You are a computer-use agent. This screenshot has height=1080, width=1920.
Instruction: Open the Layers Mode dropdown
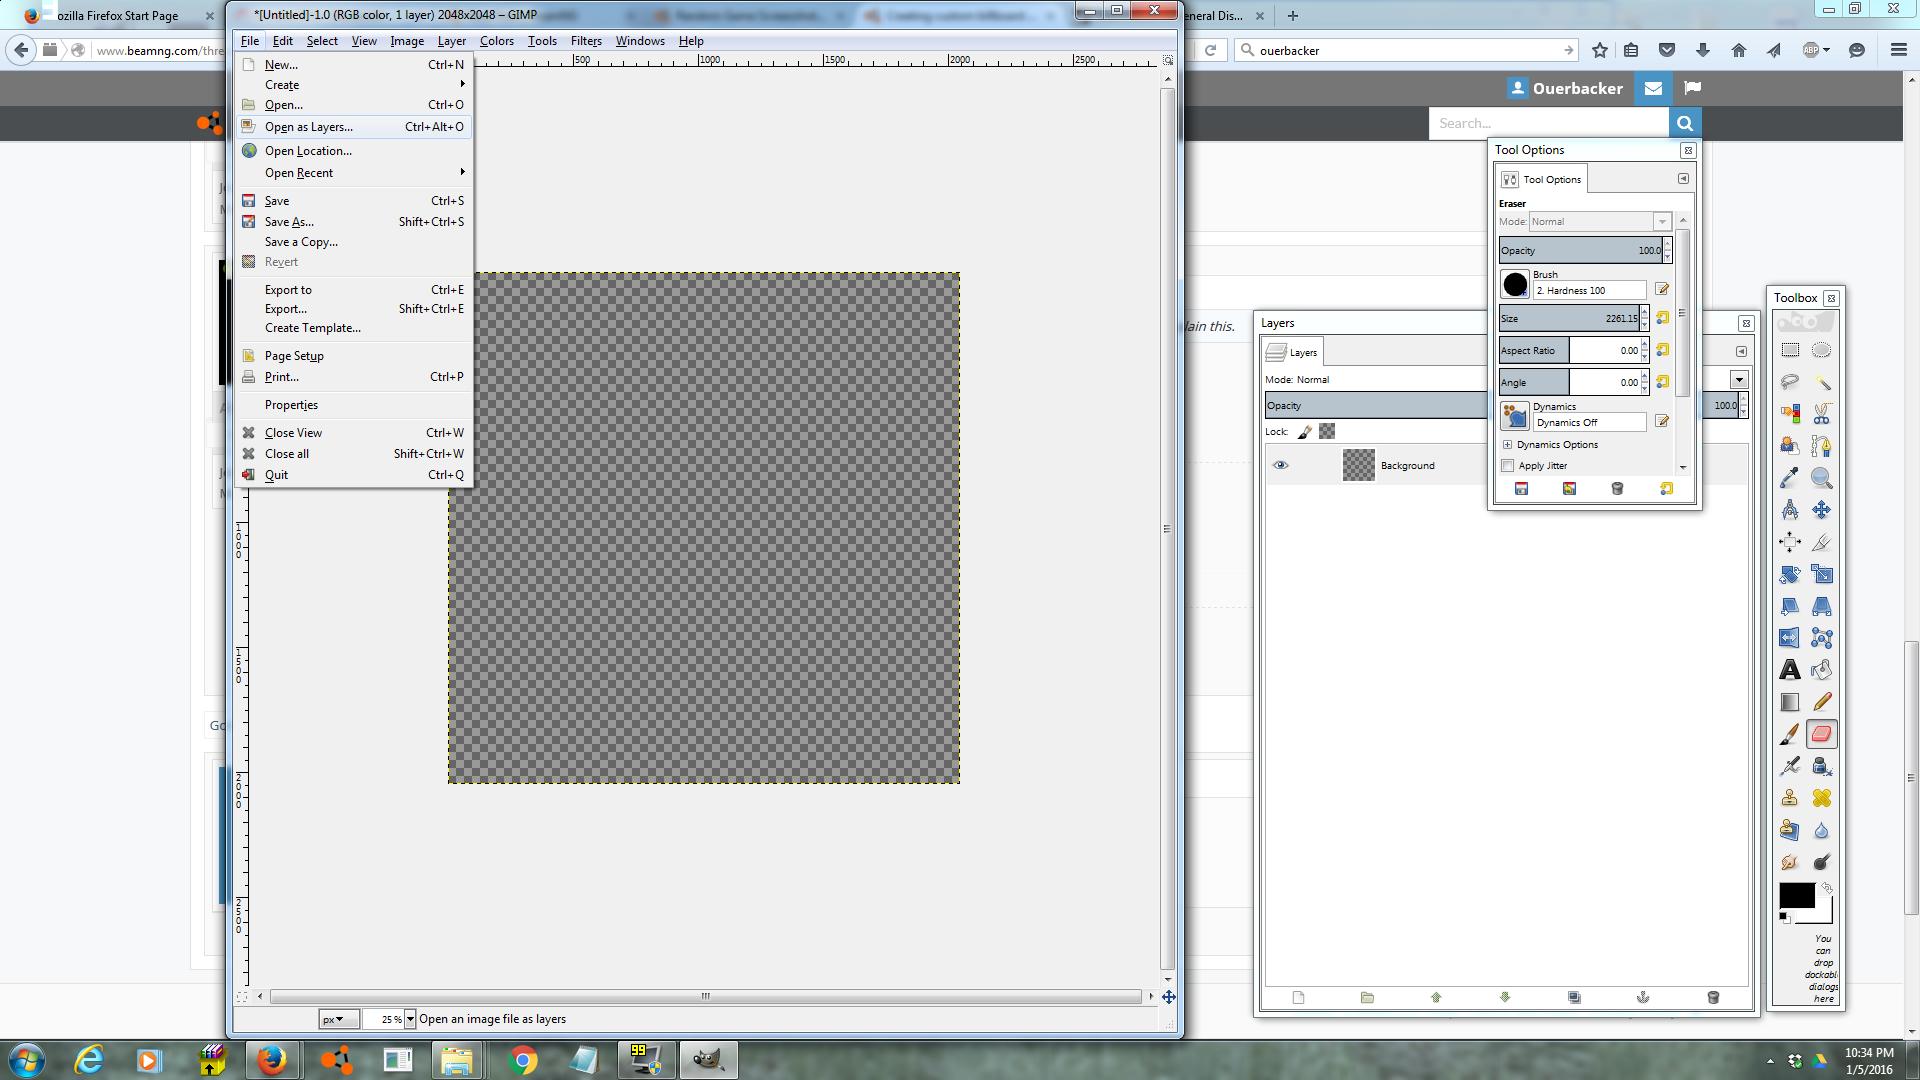(x=1739, y=380)
